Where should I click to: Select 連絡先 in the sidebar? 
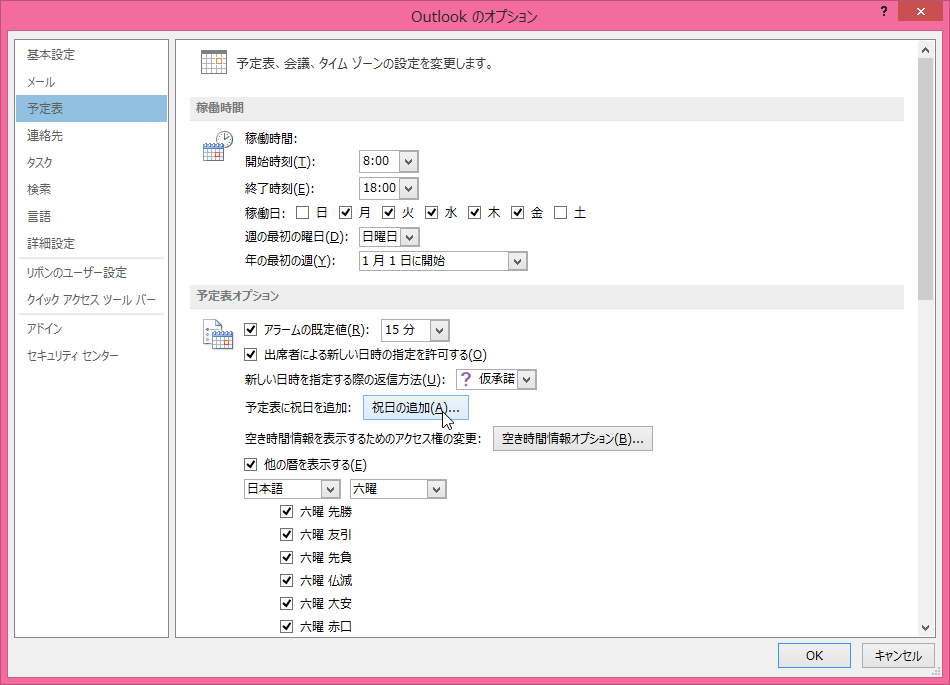point(91,136)
